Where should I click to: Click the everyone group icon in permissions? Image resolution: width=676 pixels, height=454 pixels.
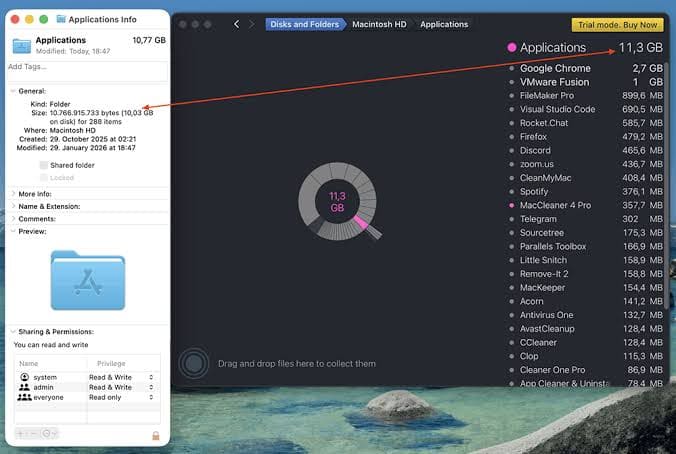tap(25, 397)
